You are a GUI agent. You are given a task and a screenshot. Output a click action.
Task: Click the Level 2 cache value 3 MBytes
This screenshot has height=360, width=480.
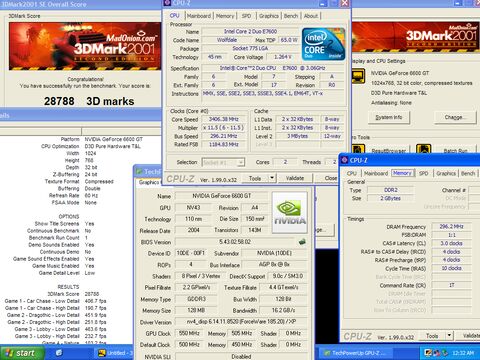click(298, 136)
